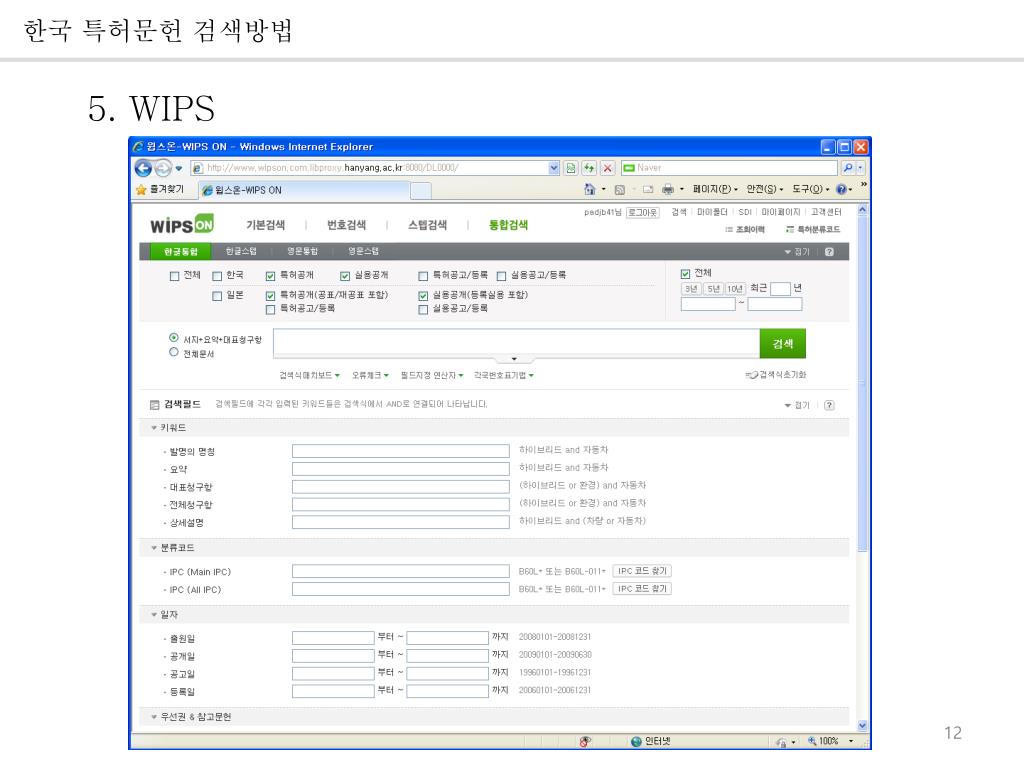Switch to the 스텝검색 menu
1024x768 pixels.
point(427,225)
